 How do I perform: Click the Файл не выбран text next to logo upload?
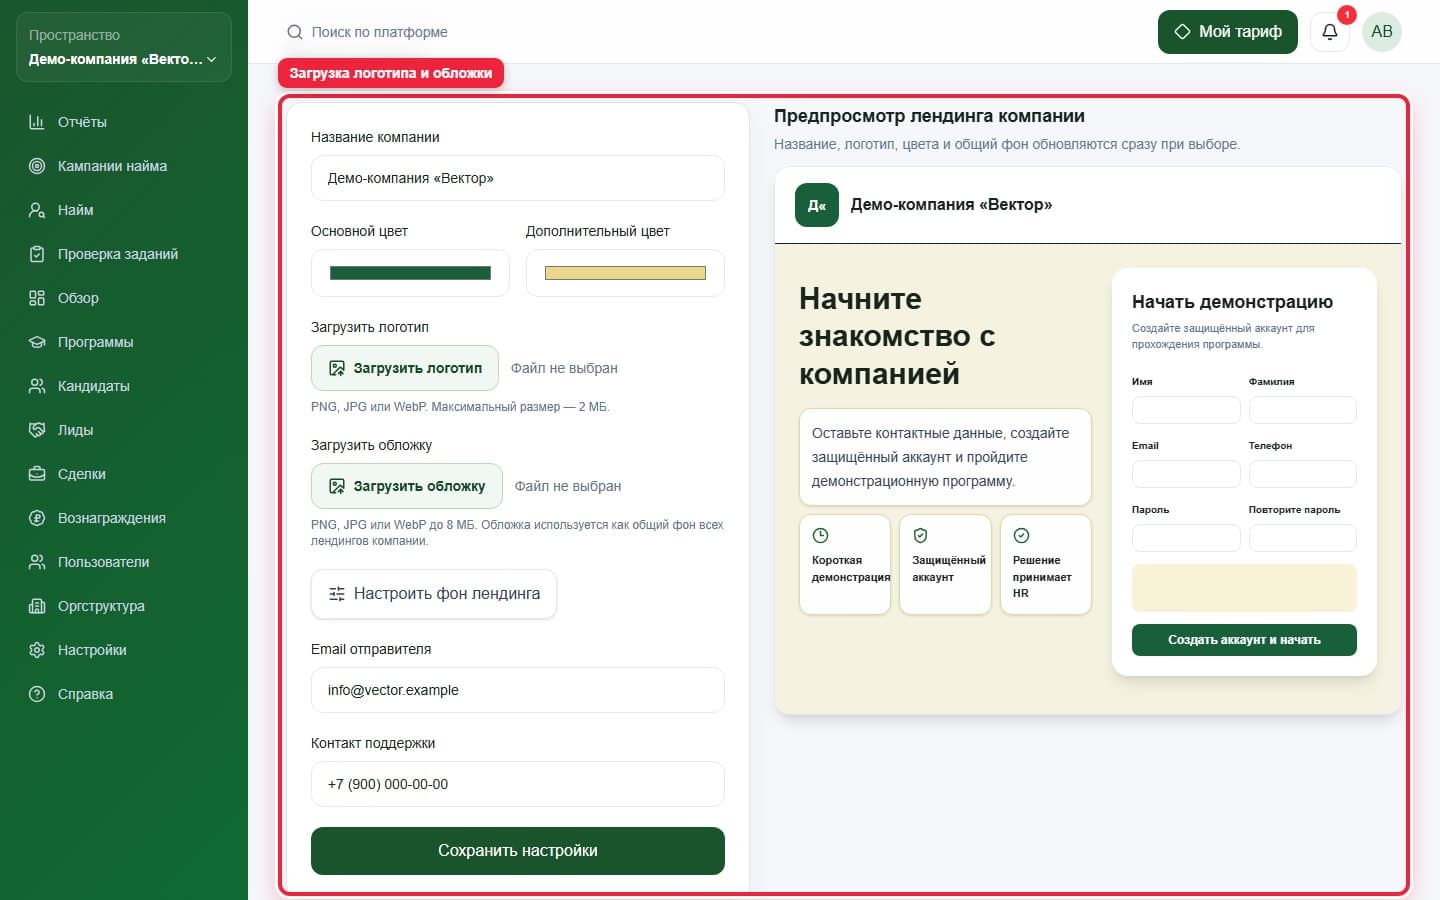(564, 368)
